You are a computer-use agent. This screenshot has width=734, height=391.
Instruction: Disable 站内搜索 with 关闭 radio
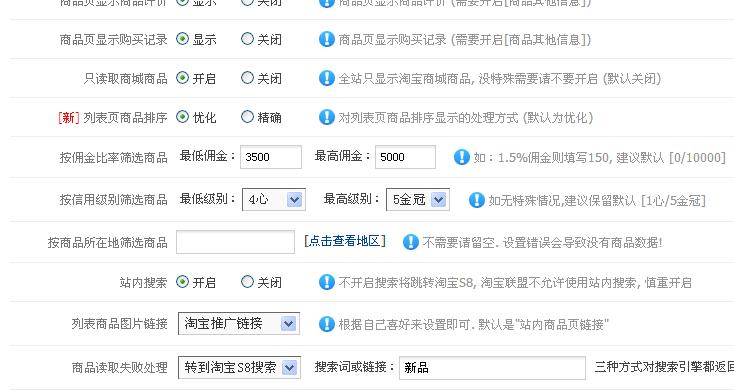pos(247,282)
